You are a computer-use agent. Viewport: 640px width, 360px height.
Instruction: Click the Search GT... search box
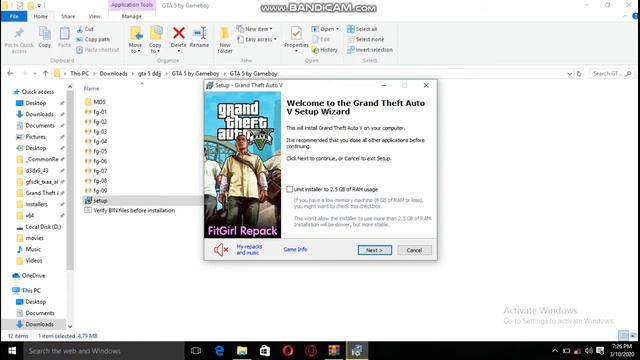click(611, 74)
